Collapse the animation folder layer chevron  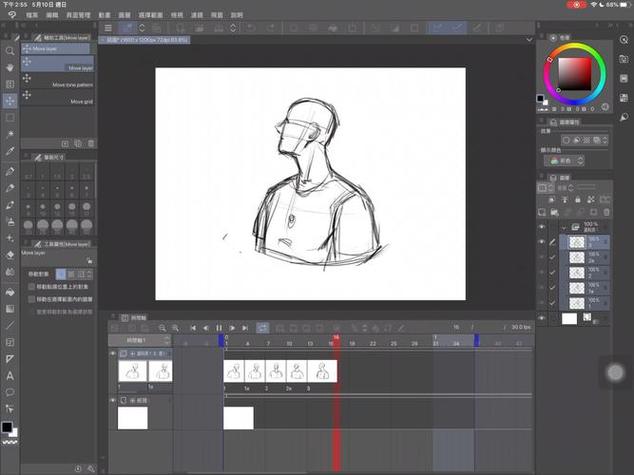(564, 228)
